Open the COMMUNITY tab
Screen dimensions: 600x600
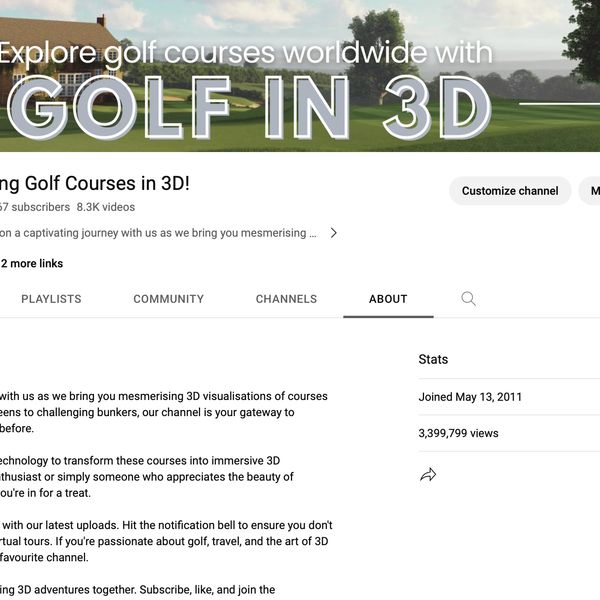coord(168,299)
